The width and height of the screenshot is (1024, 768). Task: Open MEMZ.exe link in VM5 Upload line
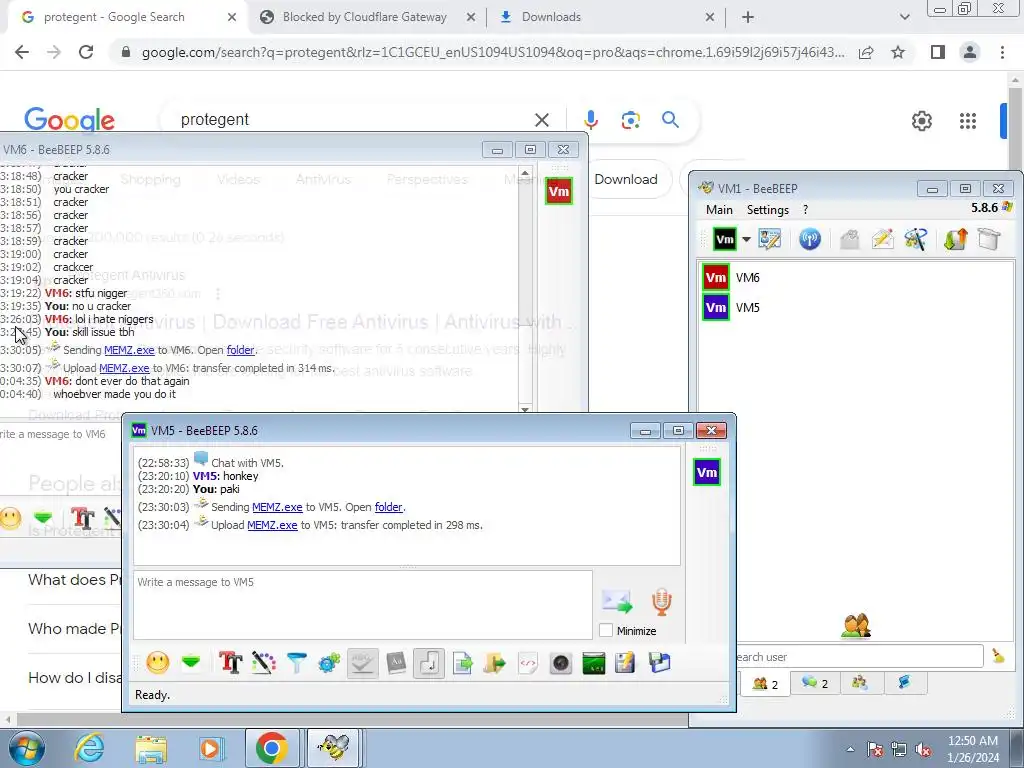coord(272,525)
